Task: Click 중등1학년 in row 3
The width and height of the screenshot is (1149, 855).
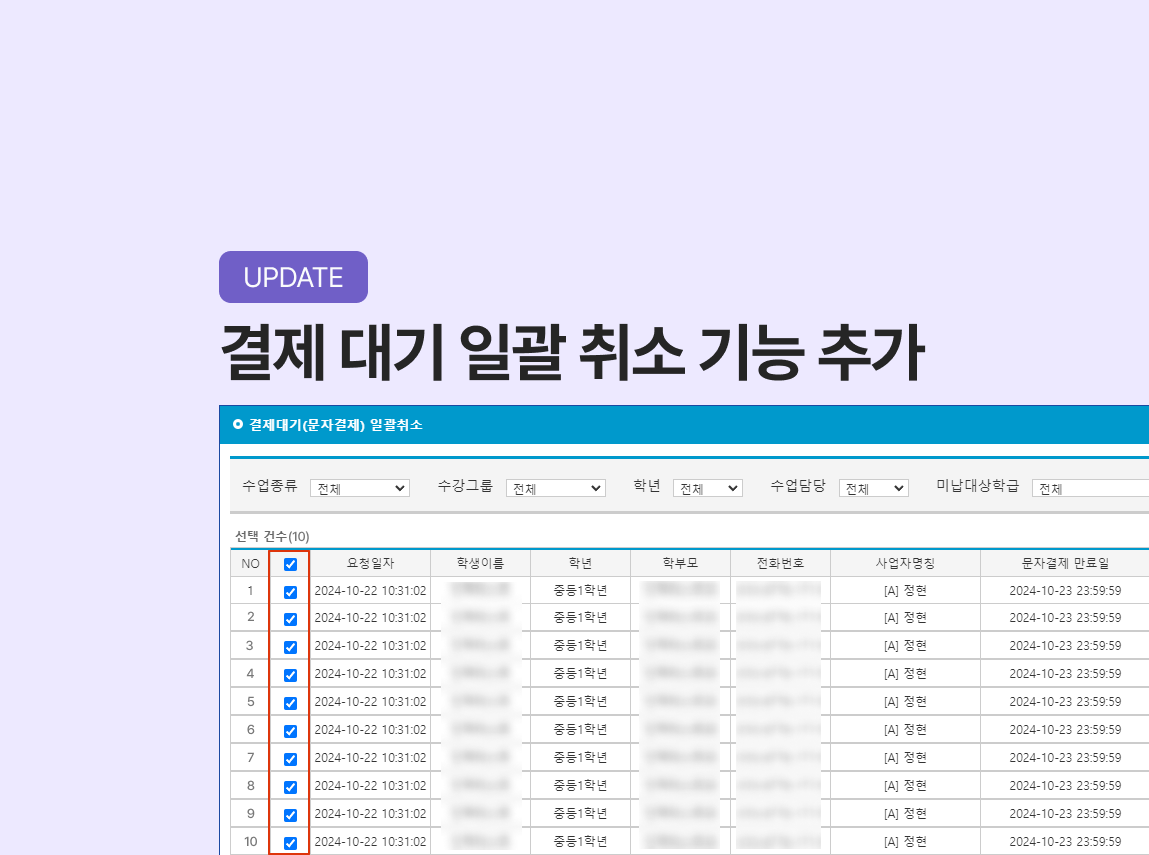Action: coord(580,645)
